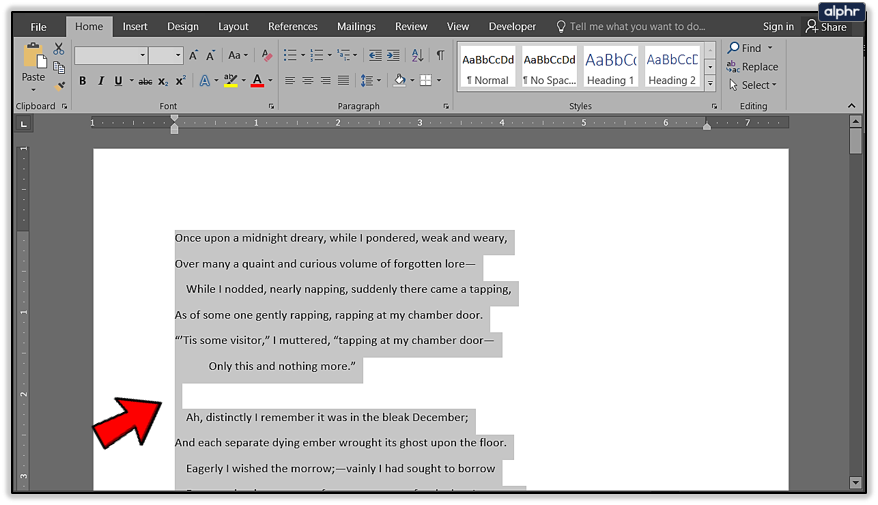
Task: Click the Cut scissors icon
Action: (x=59, y=48)
